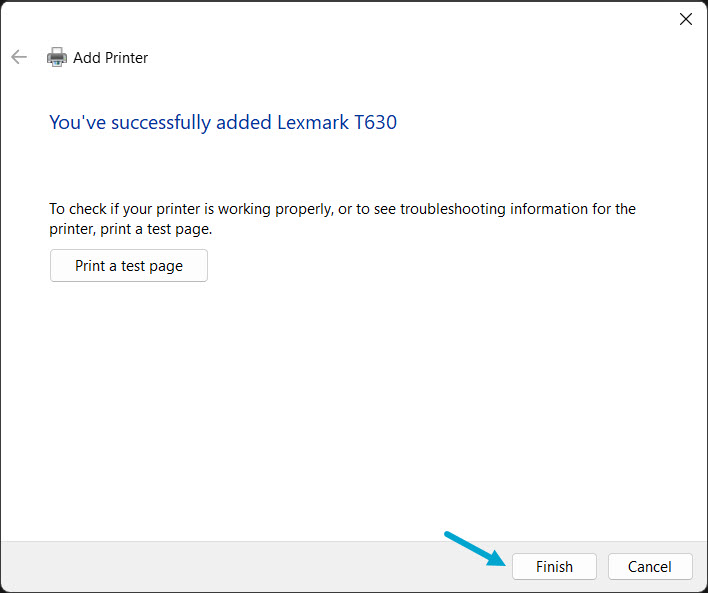Go back using the left arrow icon
This screenshot has height=593, width=708.
click(x=19, y=57)
